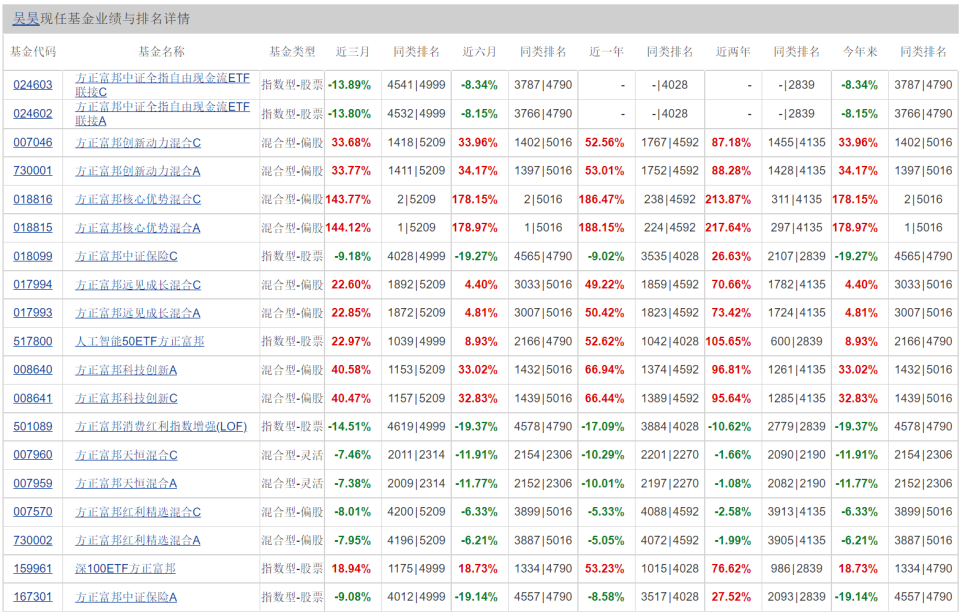960x616 pixels.
Task: Click fund code 008640
Action: (x=33, y=370)
